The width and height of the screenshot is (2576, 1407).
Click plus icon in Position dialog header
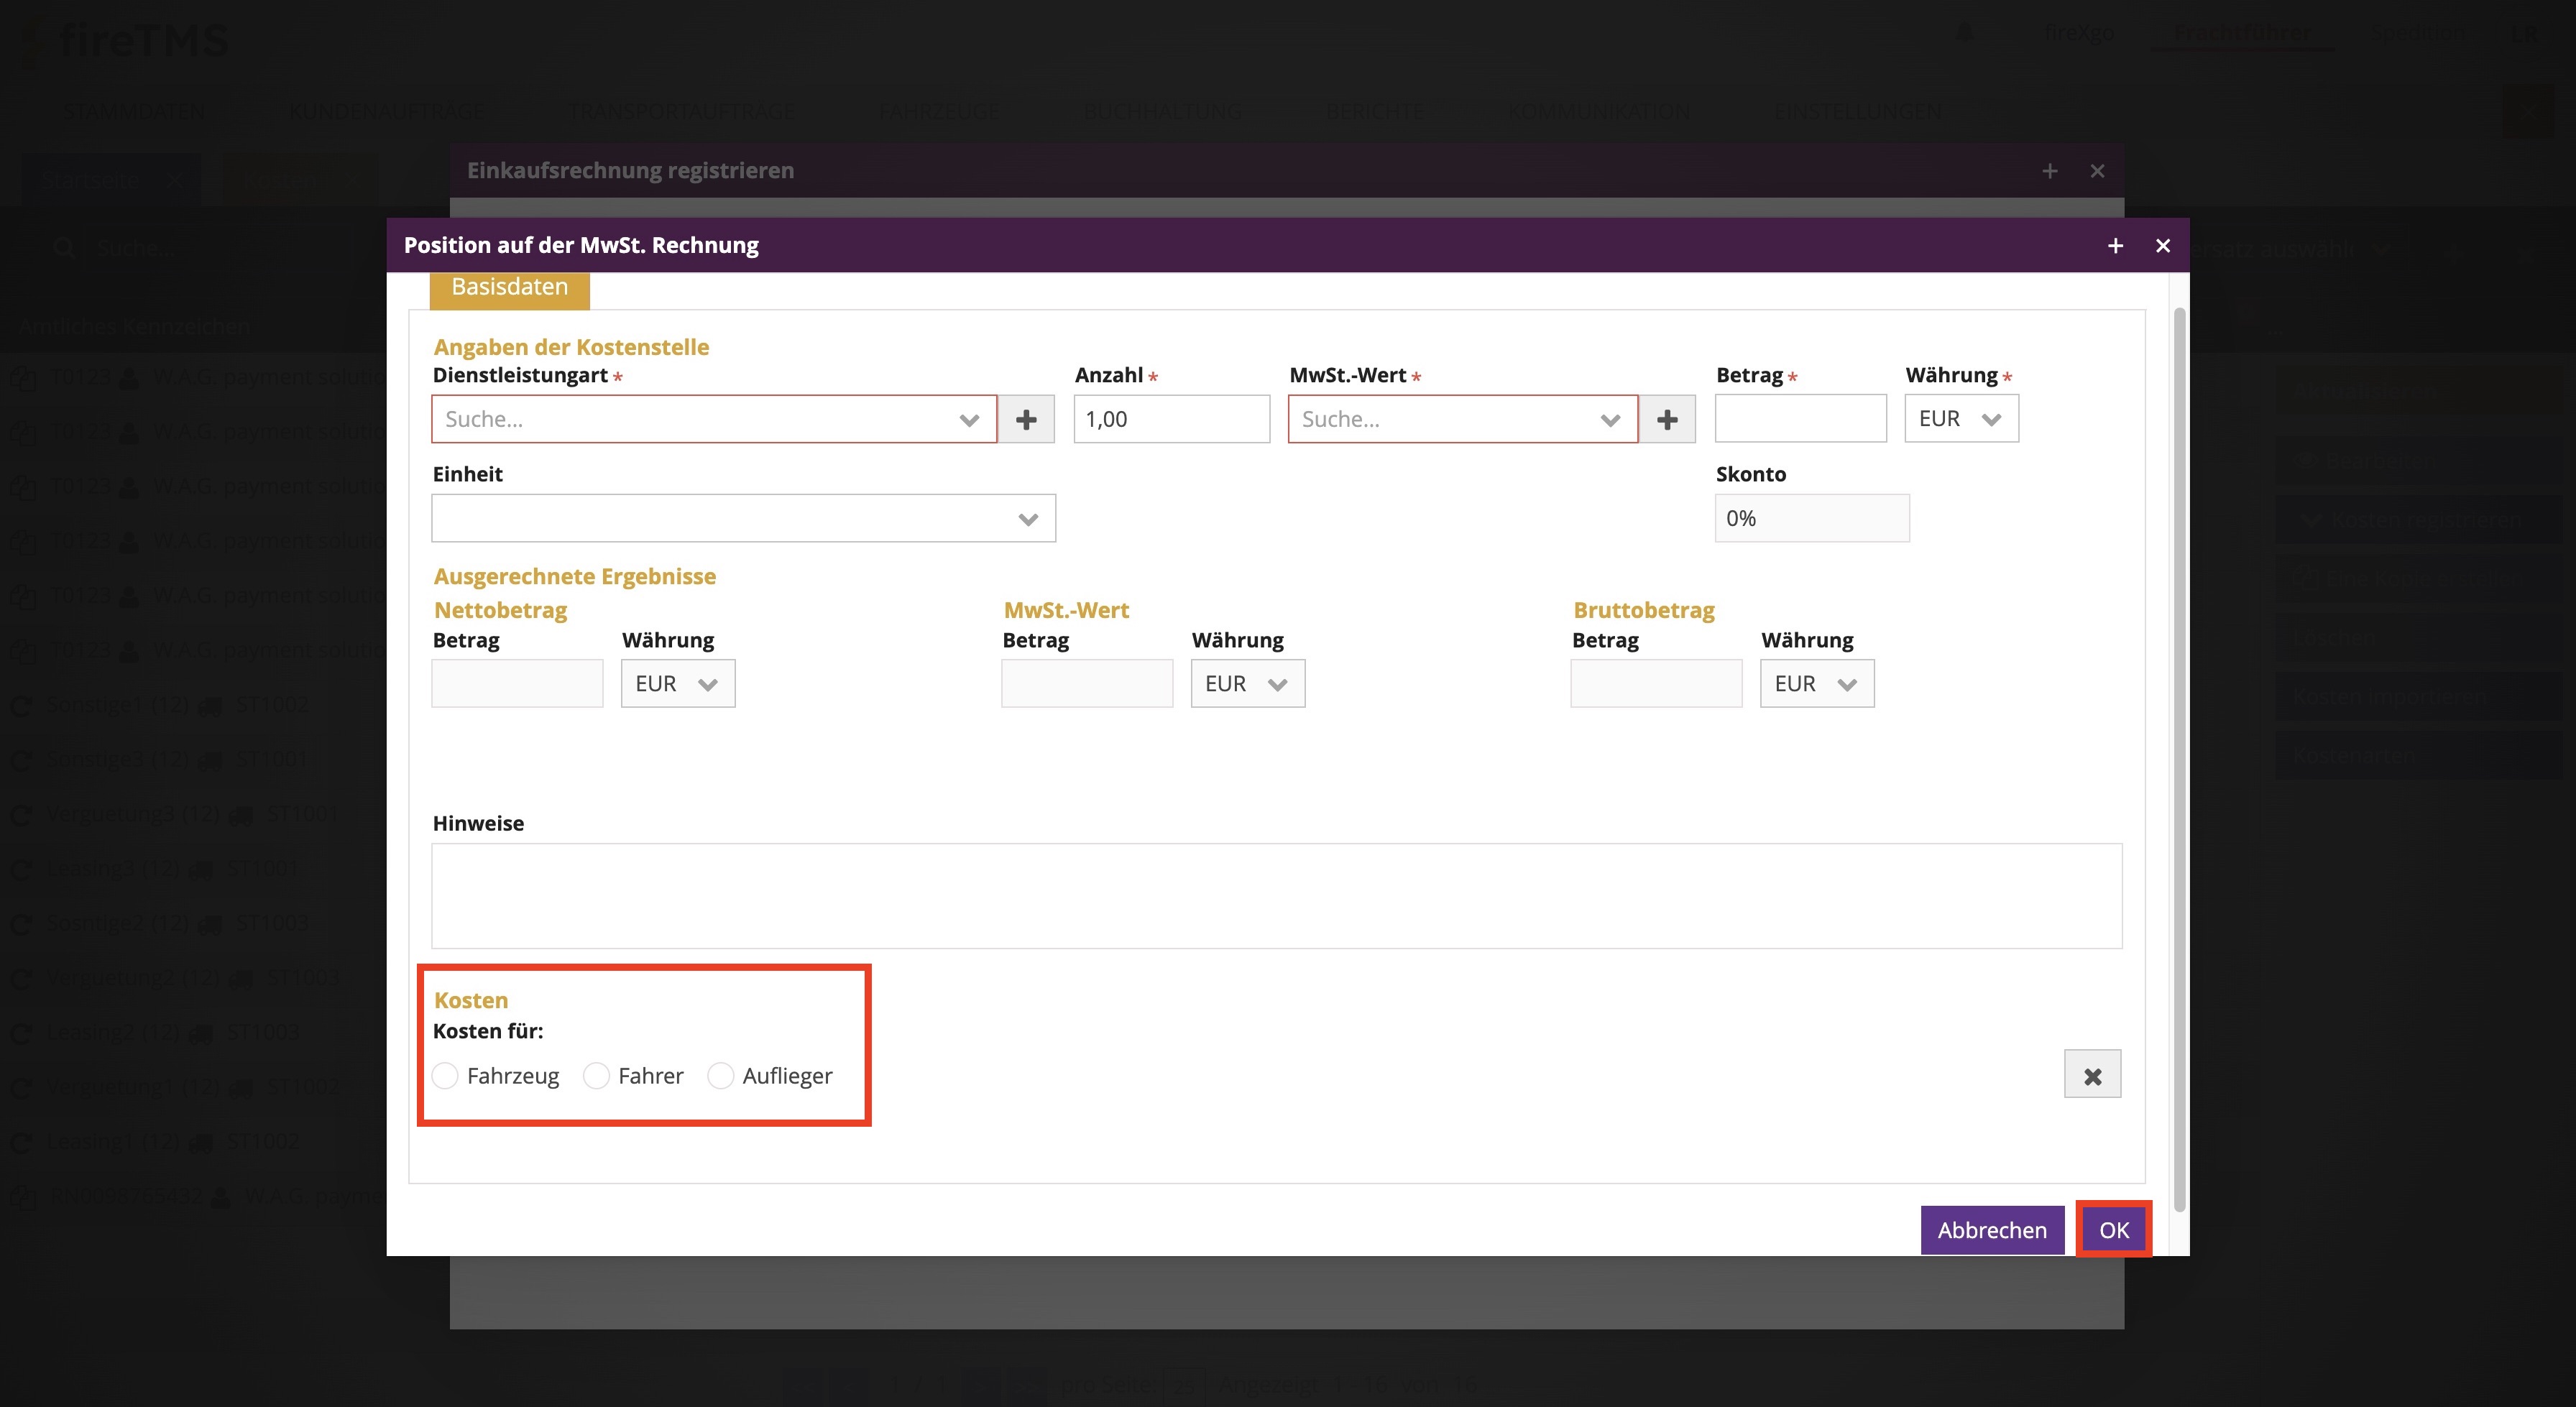click(2115, 246)
